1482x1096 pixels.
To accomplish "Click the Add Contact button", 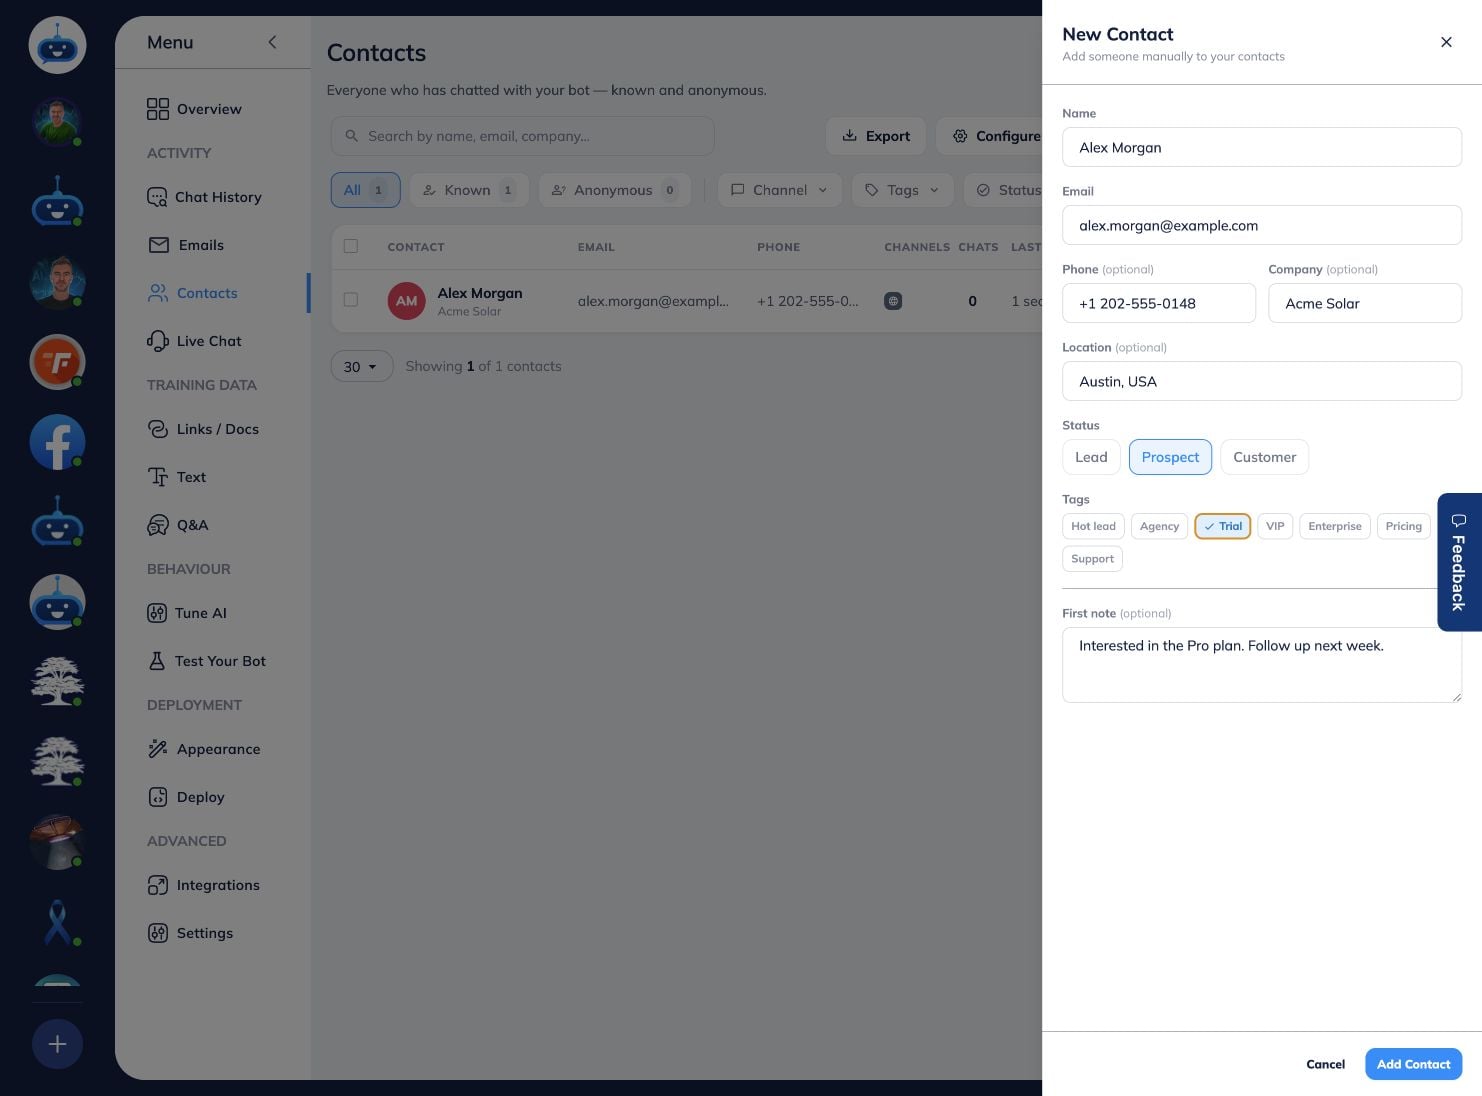I will tap(1413, 1064).
